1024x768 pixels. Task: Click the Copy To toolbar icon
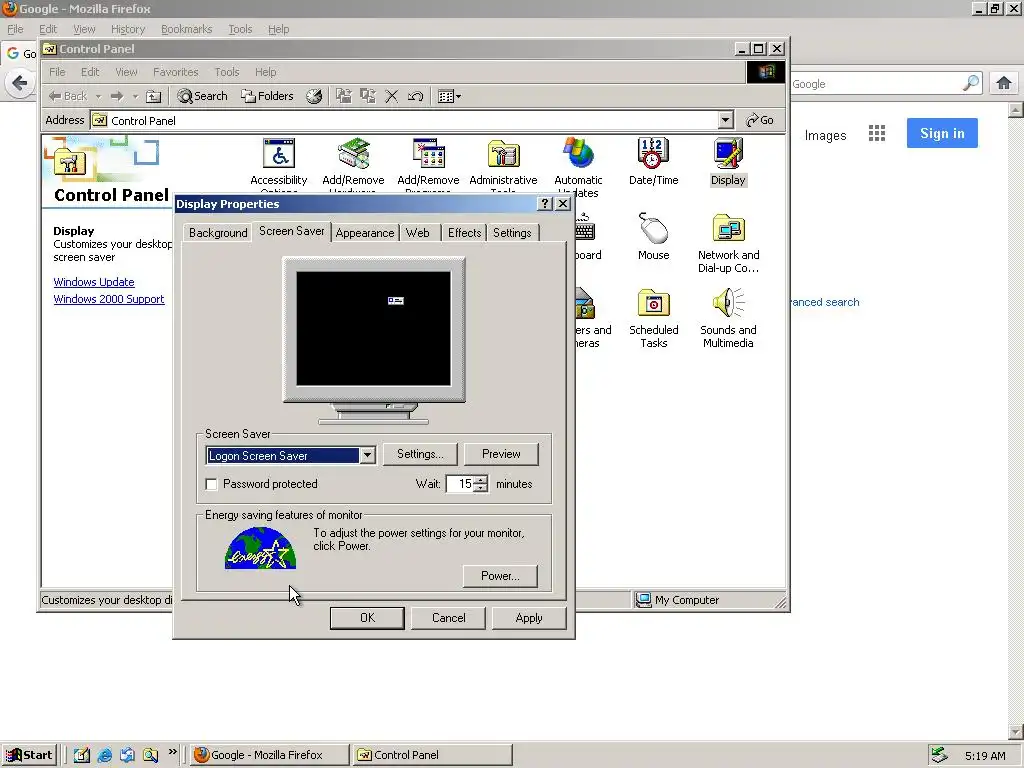tap(368, 96)
